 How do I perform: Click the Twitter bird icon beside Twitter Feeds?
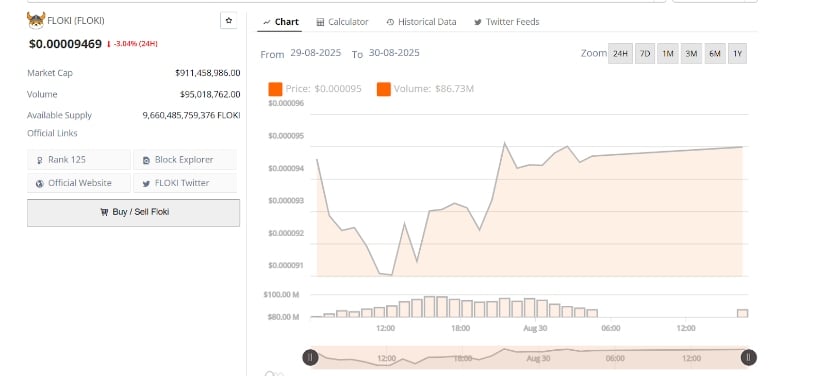click(x=478, y=22)
